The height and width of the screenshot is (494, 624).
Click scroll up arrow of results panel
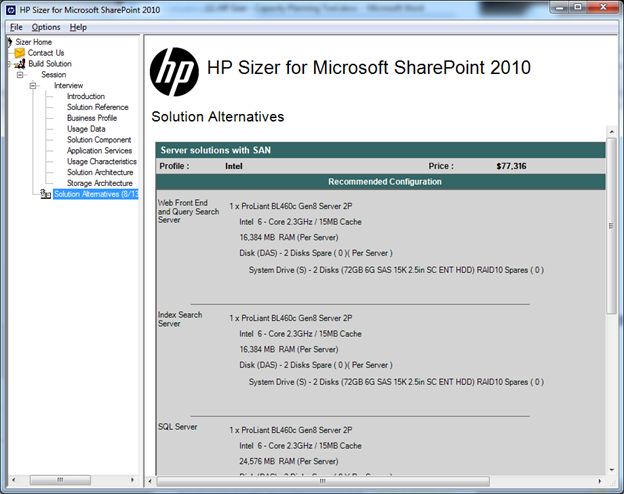pyautogui.click(x=612, y=131)
